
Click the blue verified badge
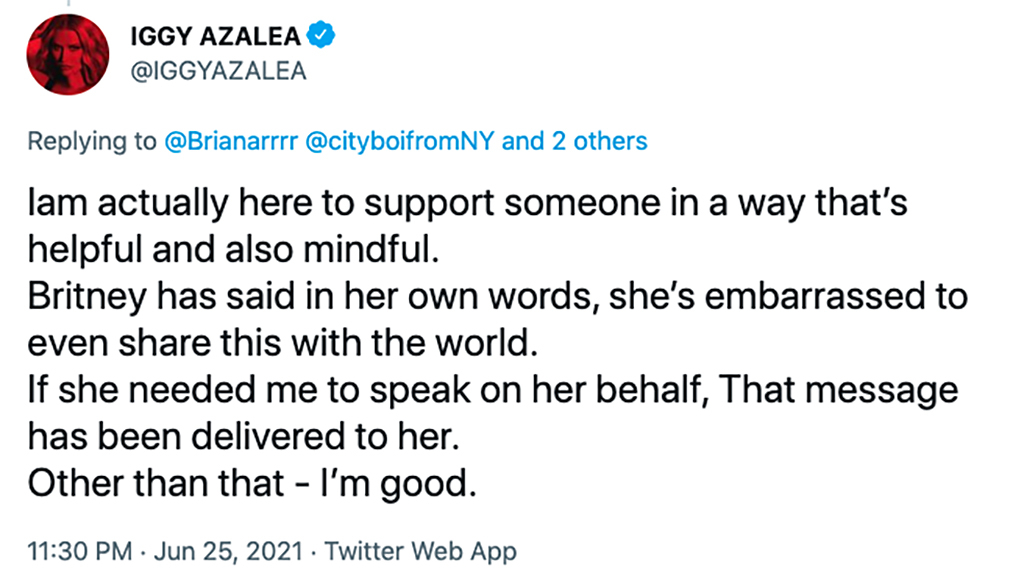point(321,36)
